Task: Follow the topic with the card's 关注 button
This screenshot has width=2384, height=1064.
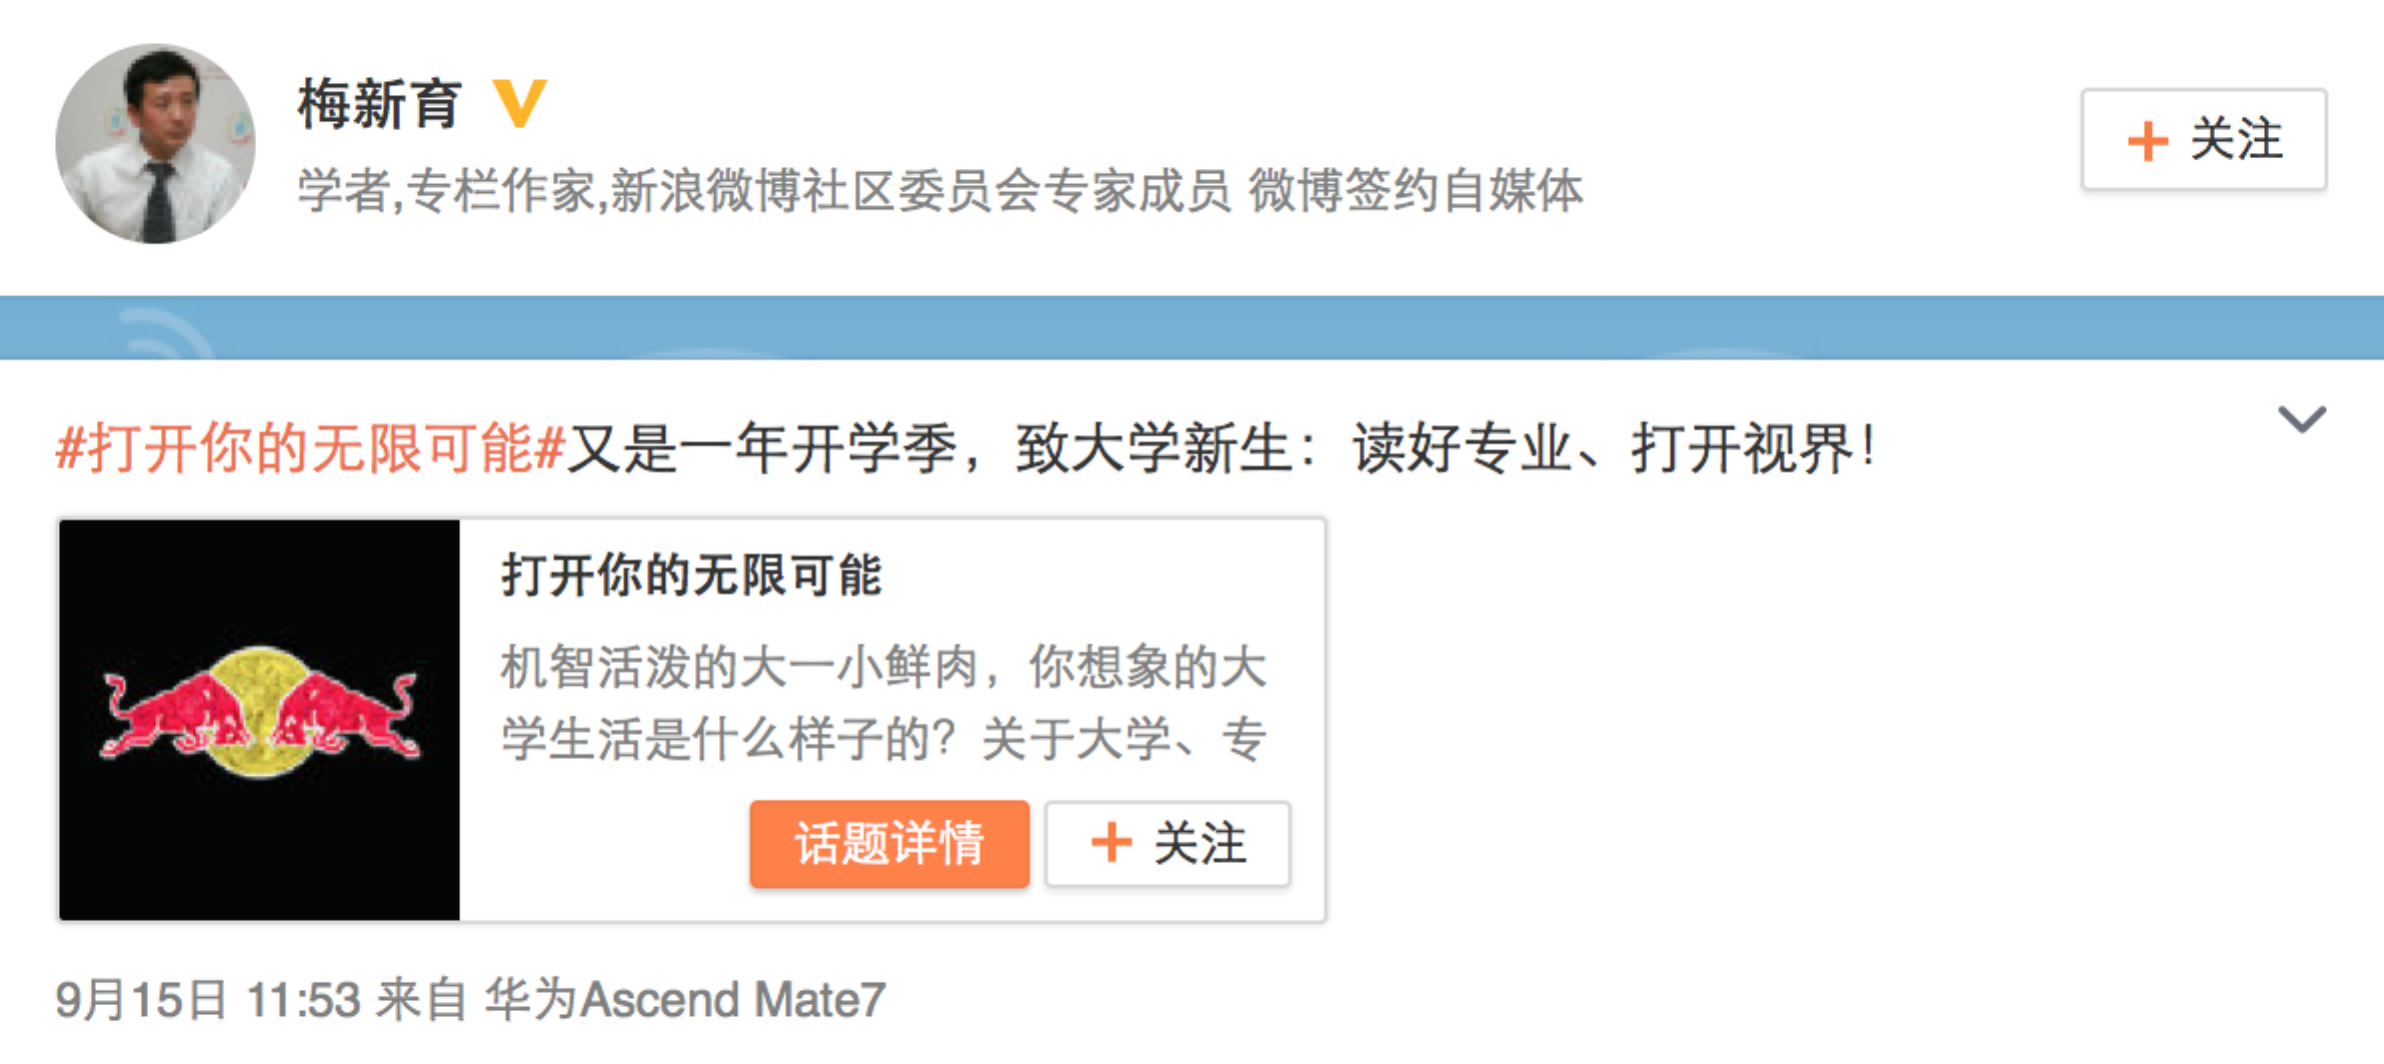Action: pyautogui.click(x=1168, y=843)
